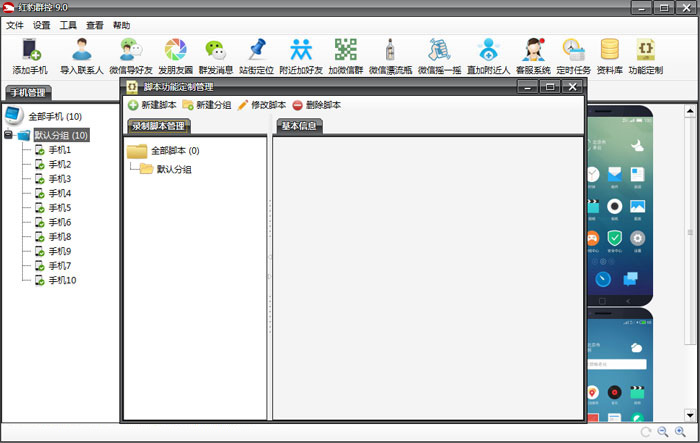Select the 站街定位 pin icon
700x443 pixels.
[256, 56]
